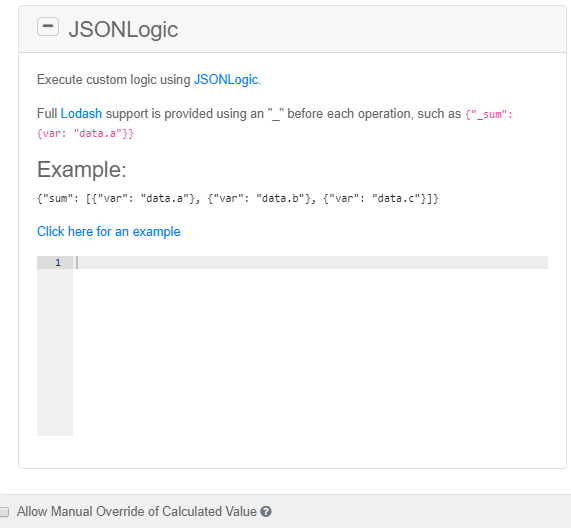Select line number 1 in the gutter
The image size is (571, 528).
pyautogui.click(x=58, y=263)
